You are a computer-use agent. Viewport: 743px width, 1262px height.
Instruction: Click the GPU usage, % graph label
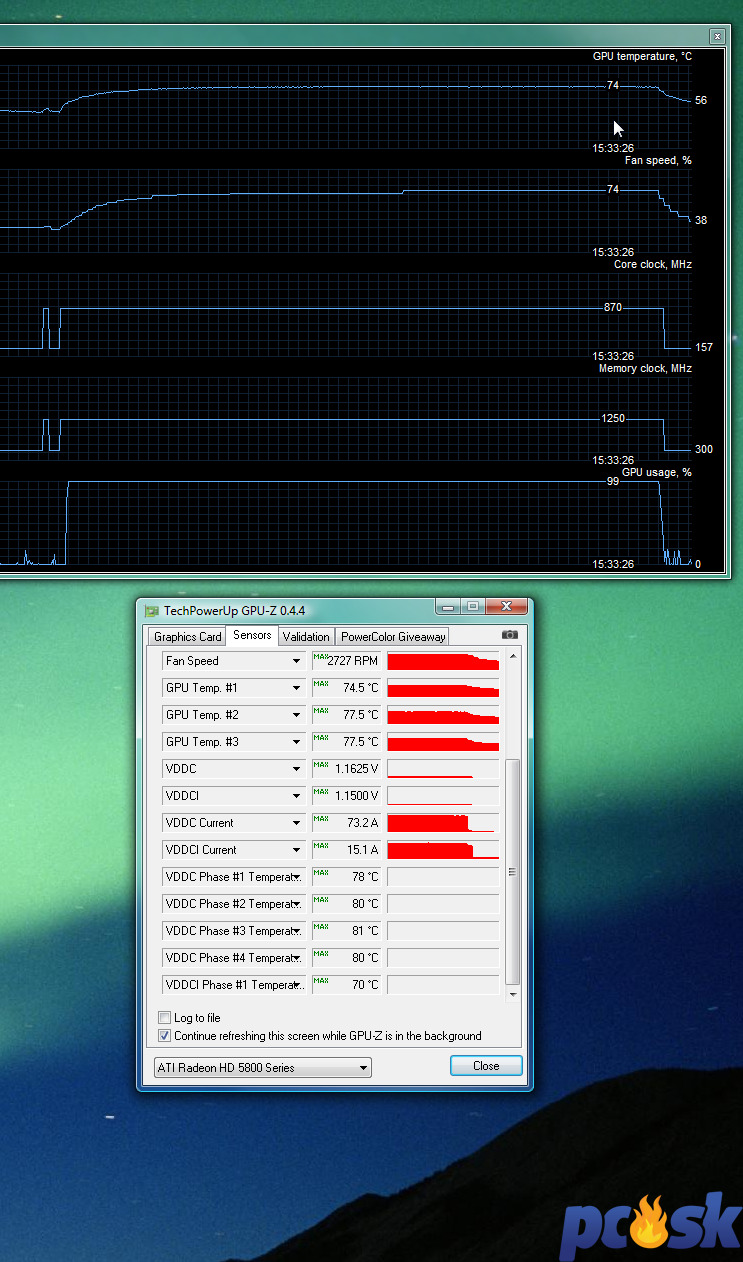[656, 473]
